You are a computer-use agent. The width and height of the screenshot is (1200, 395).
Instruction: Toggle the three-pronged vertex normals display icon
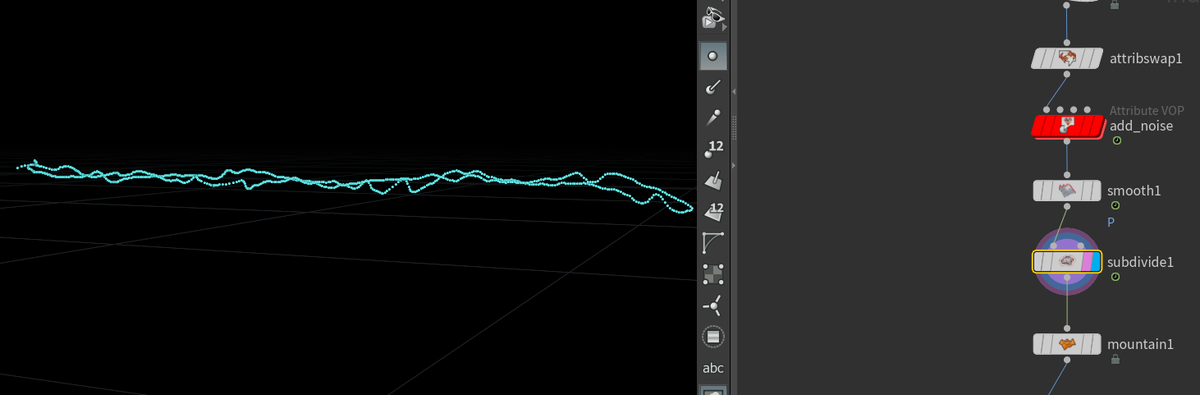click(713, 305)
